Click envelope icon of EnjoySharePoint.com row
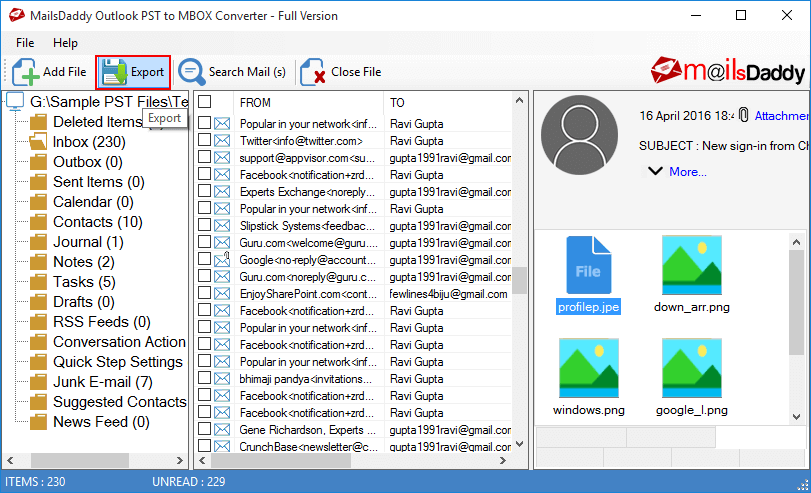The width and height of the screenshot is (811, 493). (x=222, y=293)
